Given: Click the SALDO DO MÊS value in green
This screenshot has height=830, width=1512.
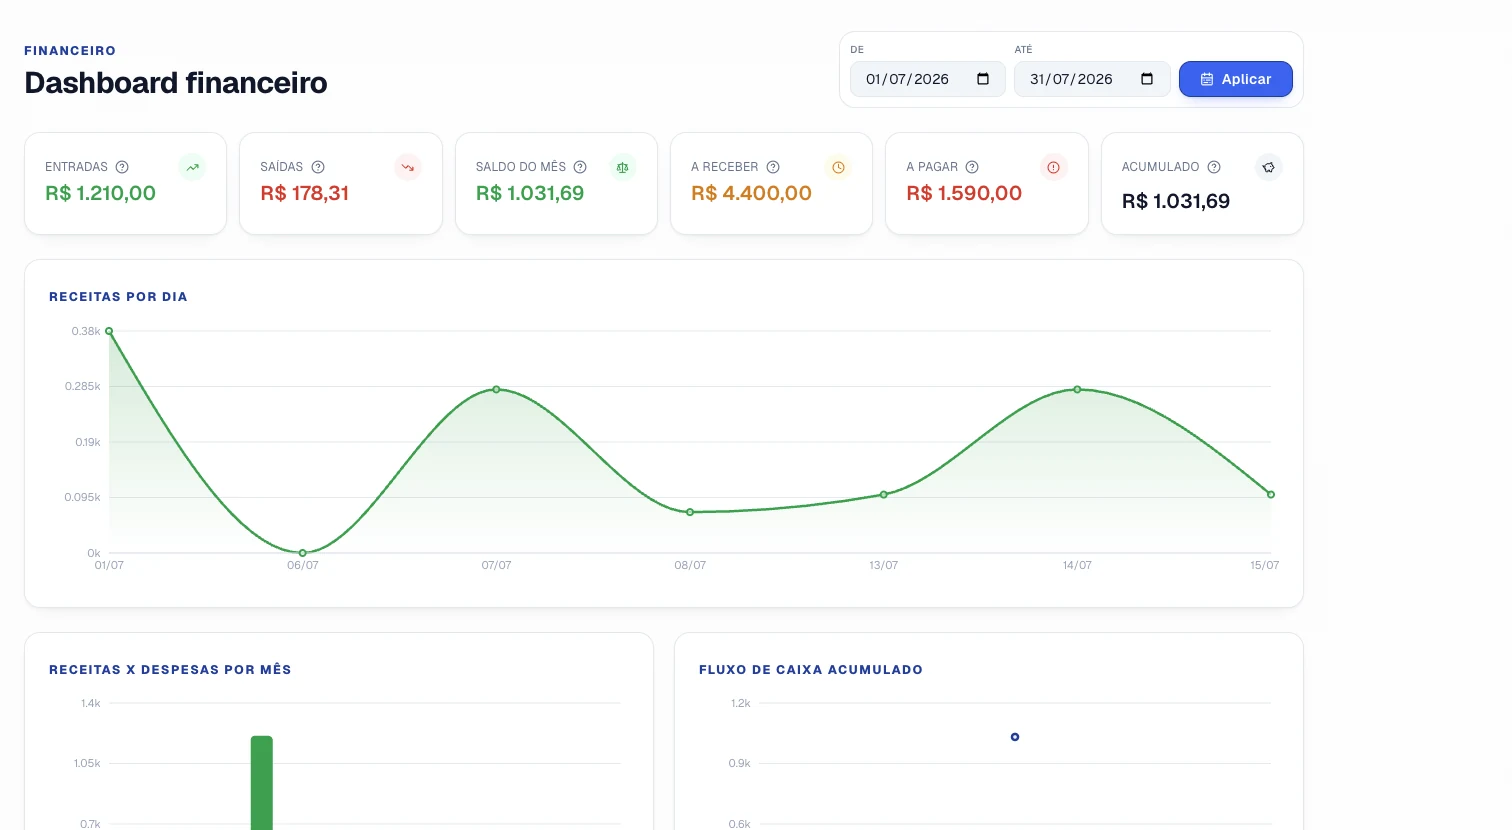Looking at the screenshot, I should pyautogui.click(x=530, y=193).
